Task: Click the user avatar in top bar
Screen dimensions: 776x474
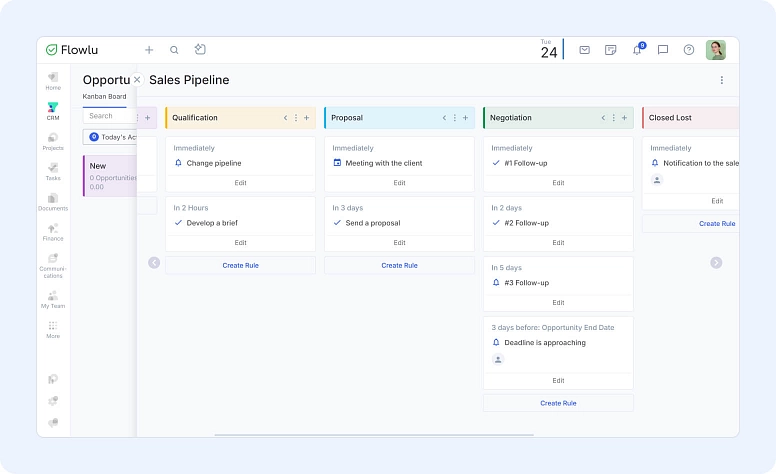Action: (716, 50)
